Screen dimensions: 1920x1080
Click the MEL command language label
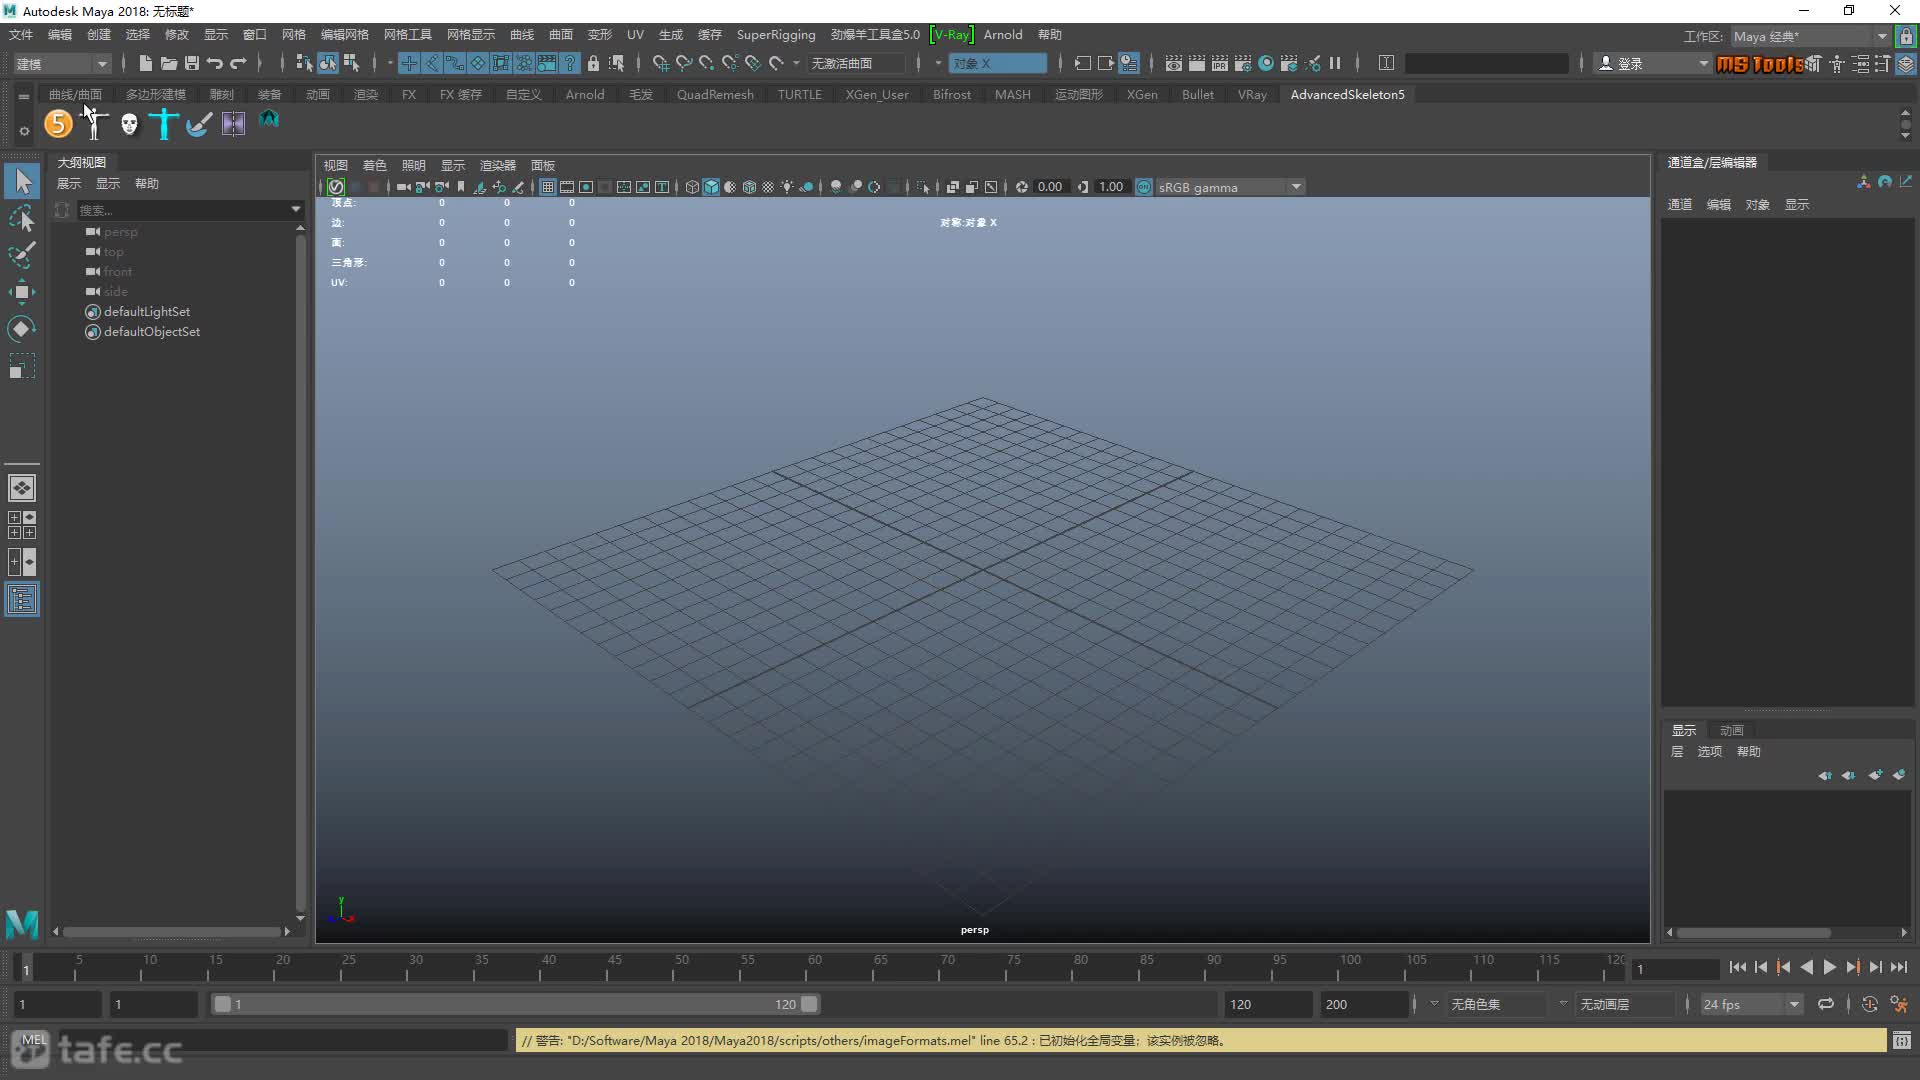tap(34, 1040)
